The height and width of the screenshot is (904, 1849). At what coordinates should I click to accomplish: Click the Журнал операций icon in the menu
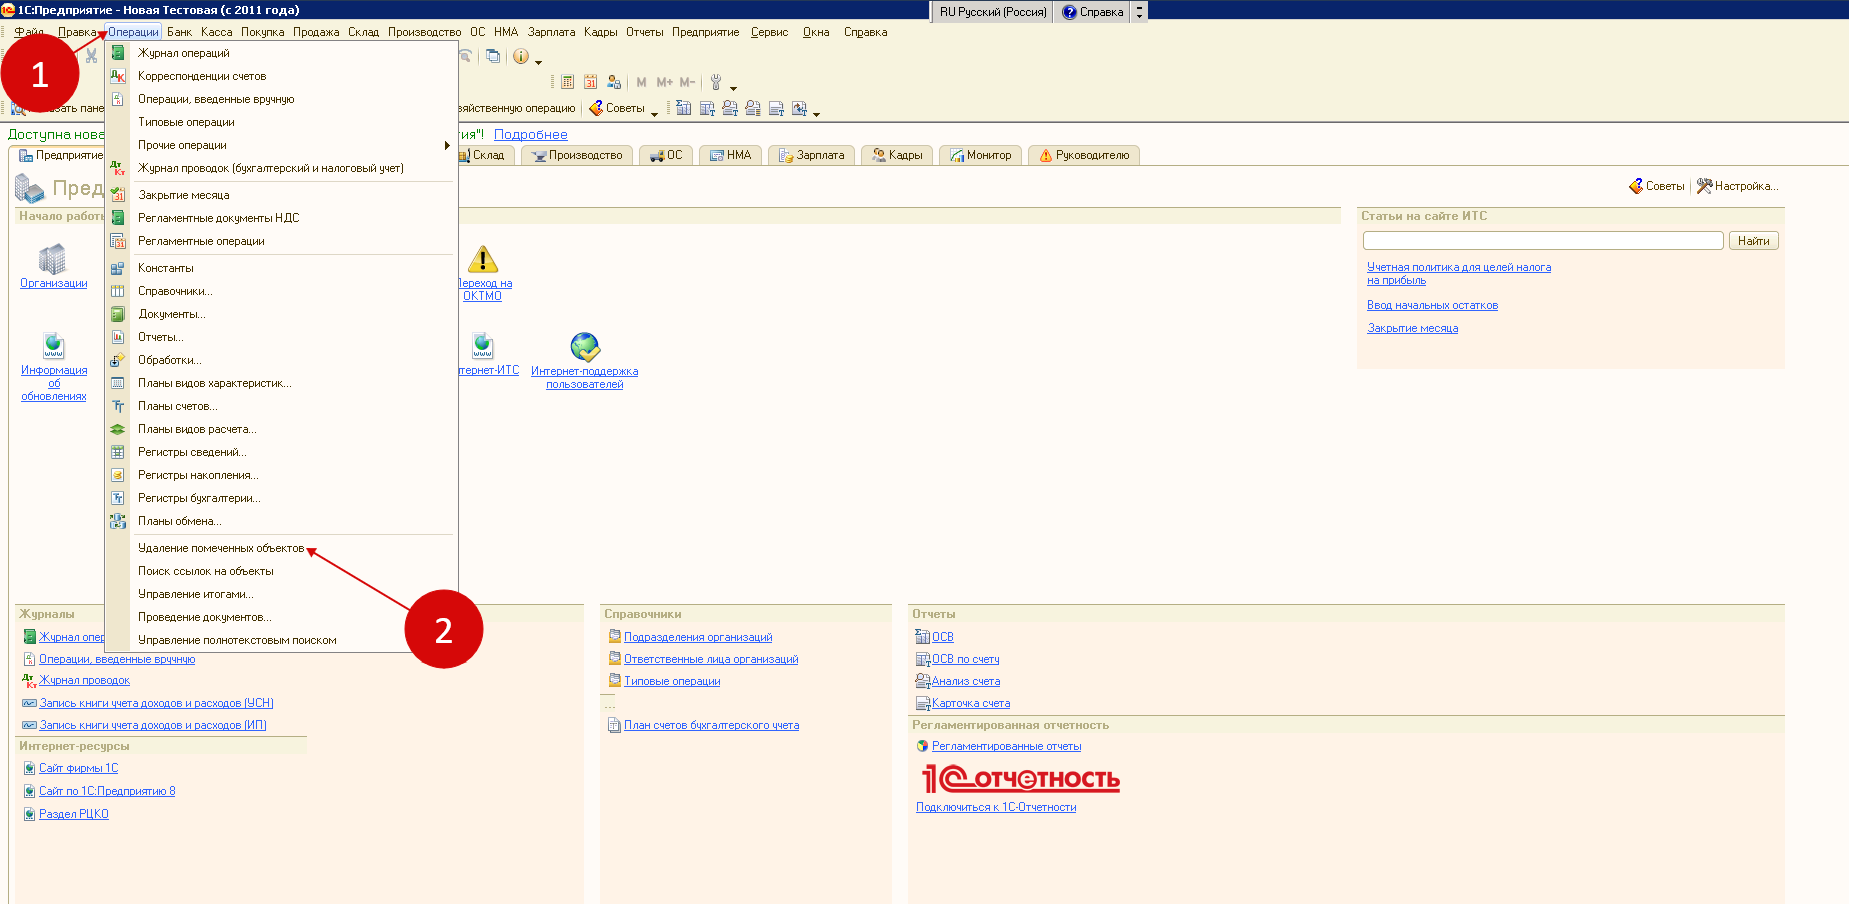click(118, 53)
